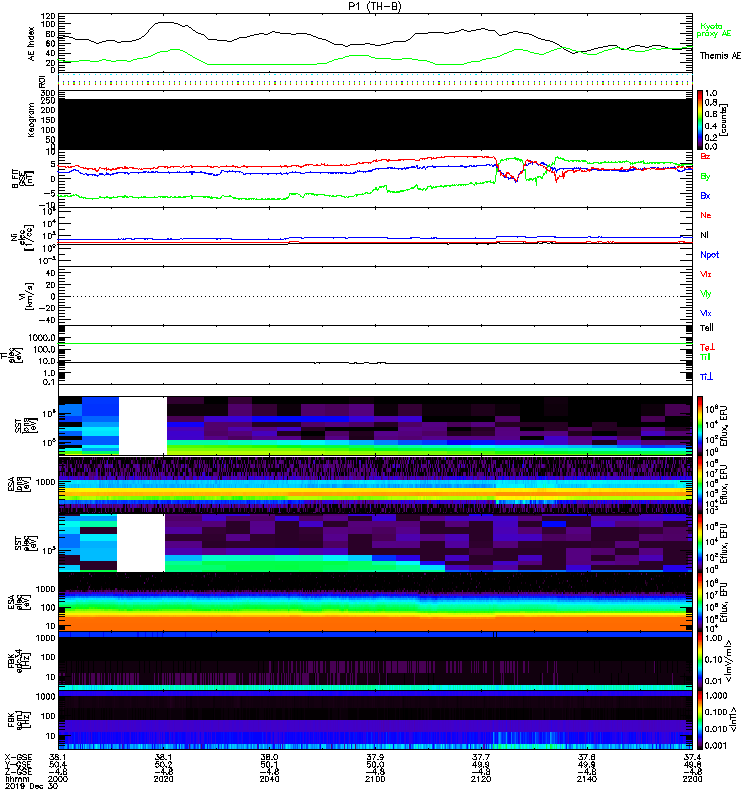Select the black Ni legend entry
The height and width of the screenshot is (800, 750).
click(x=704, y=235)
